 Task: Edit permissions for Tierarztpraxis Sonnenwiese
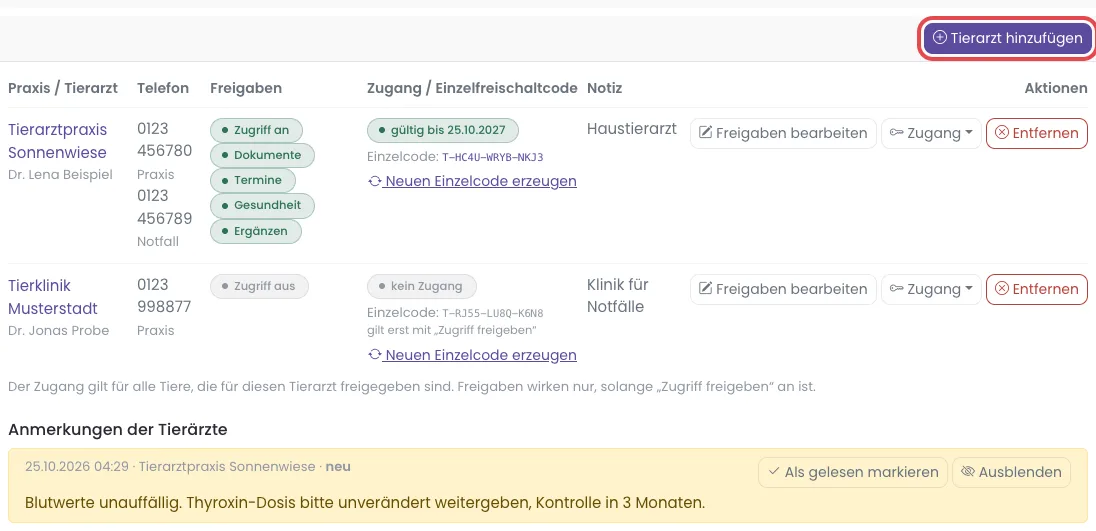tap(783, 133)
